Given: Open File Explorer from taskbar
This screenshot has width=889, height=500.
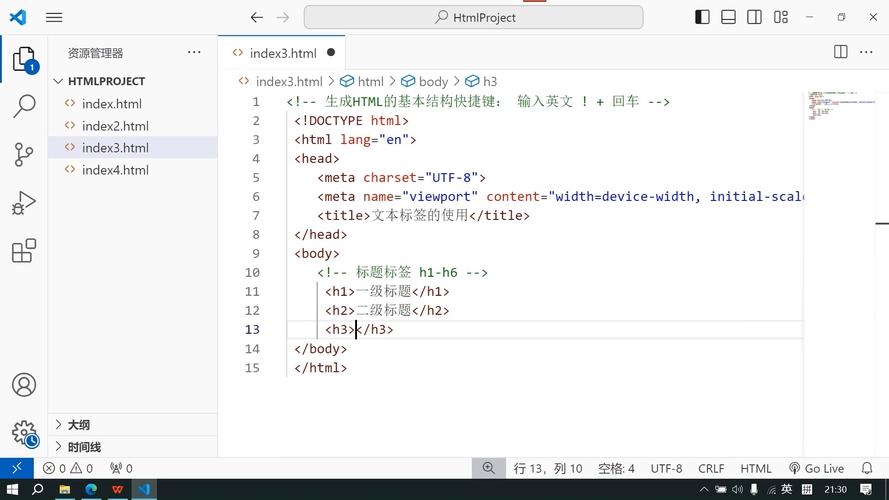Looking at the screenshot, I should [x=65, y=489].
